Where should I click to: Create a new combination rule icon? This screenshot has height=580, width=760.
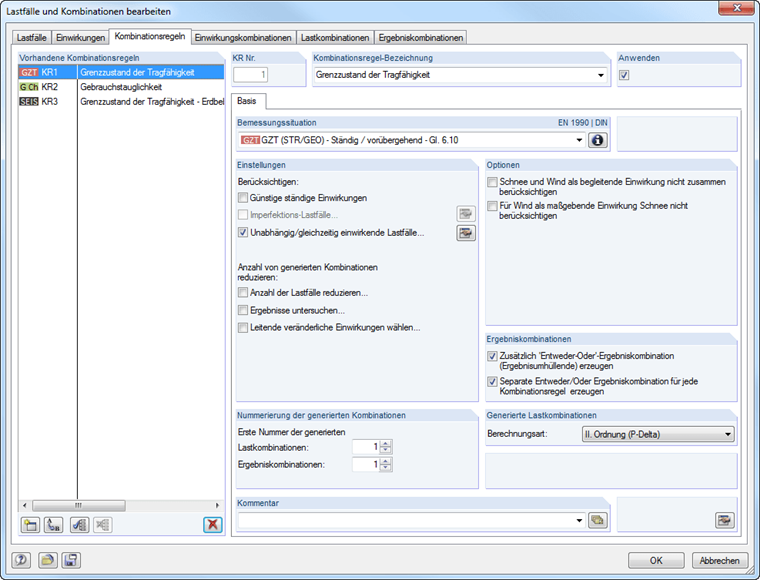click(31, 525)
